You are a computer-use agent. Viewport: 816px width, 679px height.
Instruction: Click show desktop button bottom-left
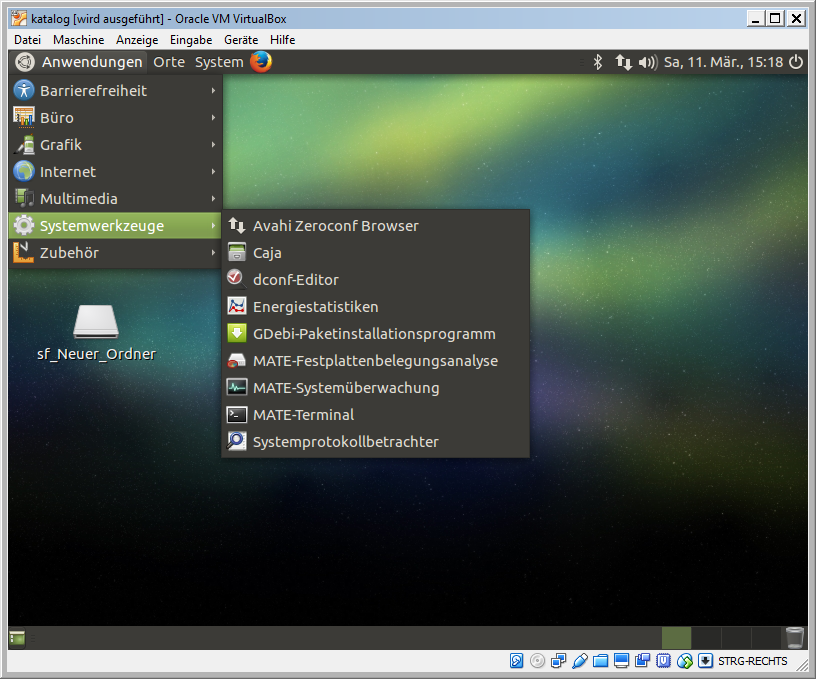(17, 638)
